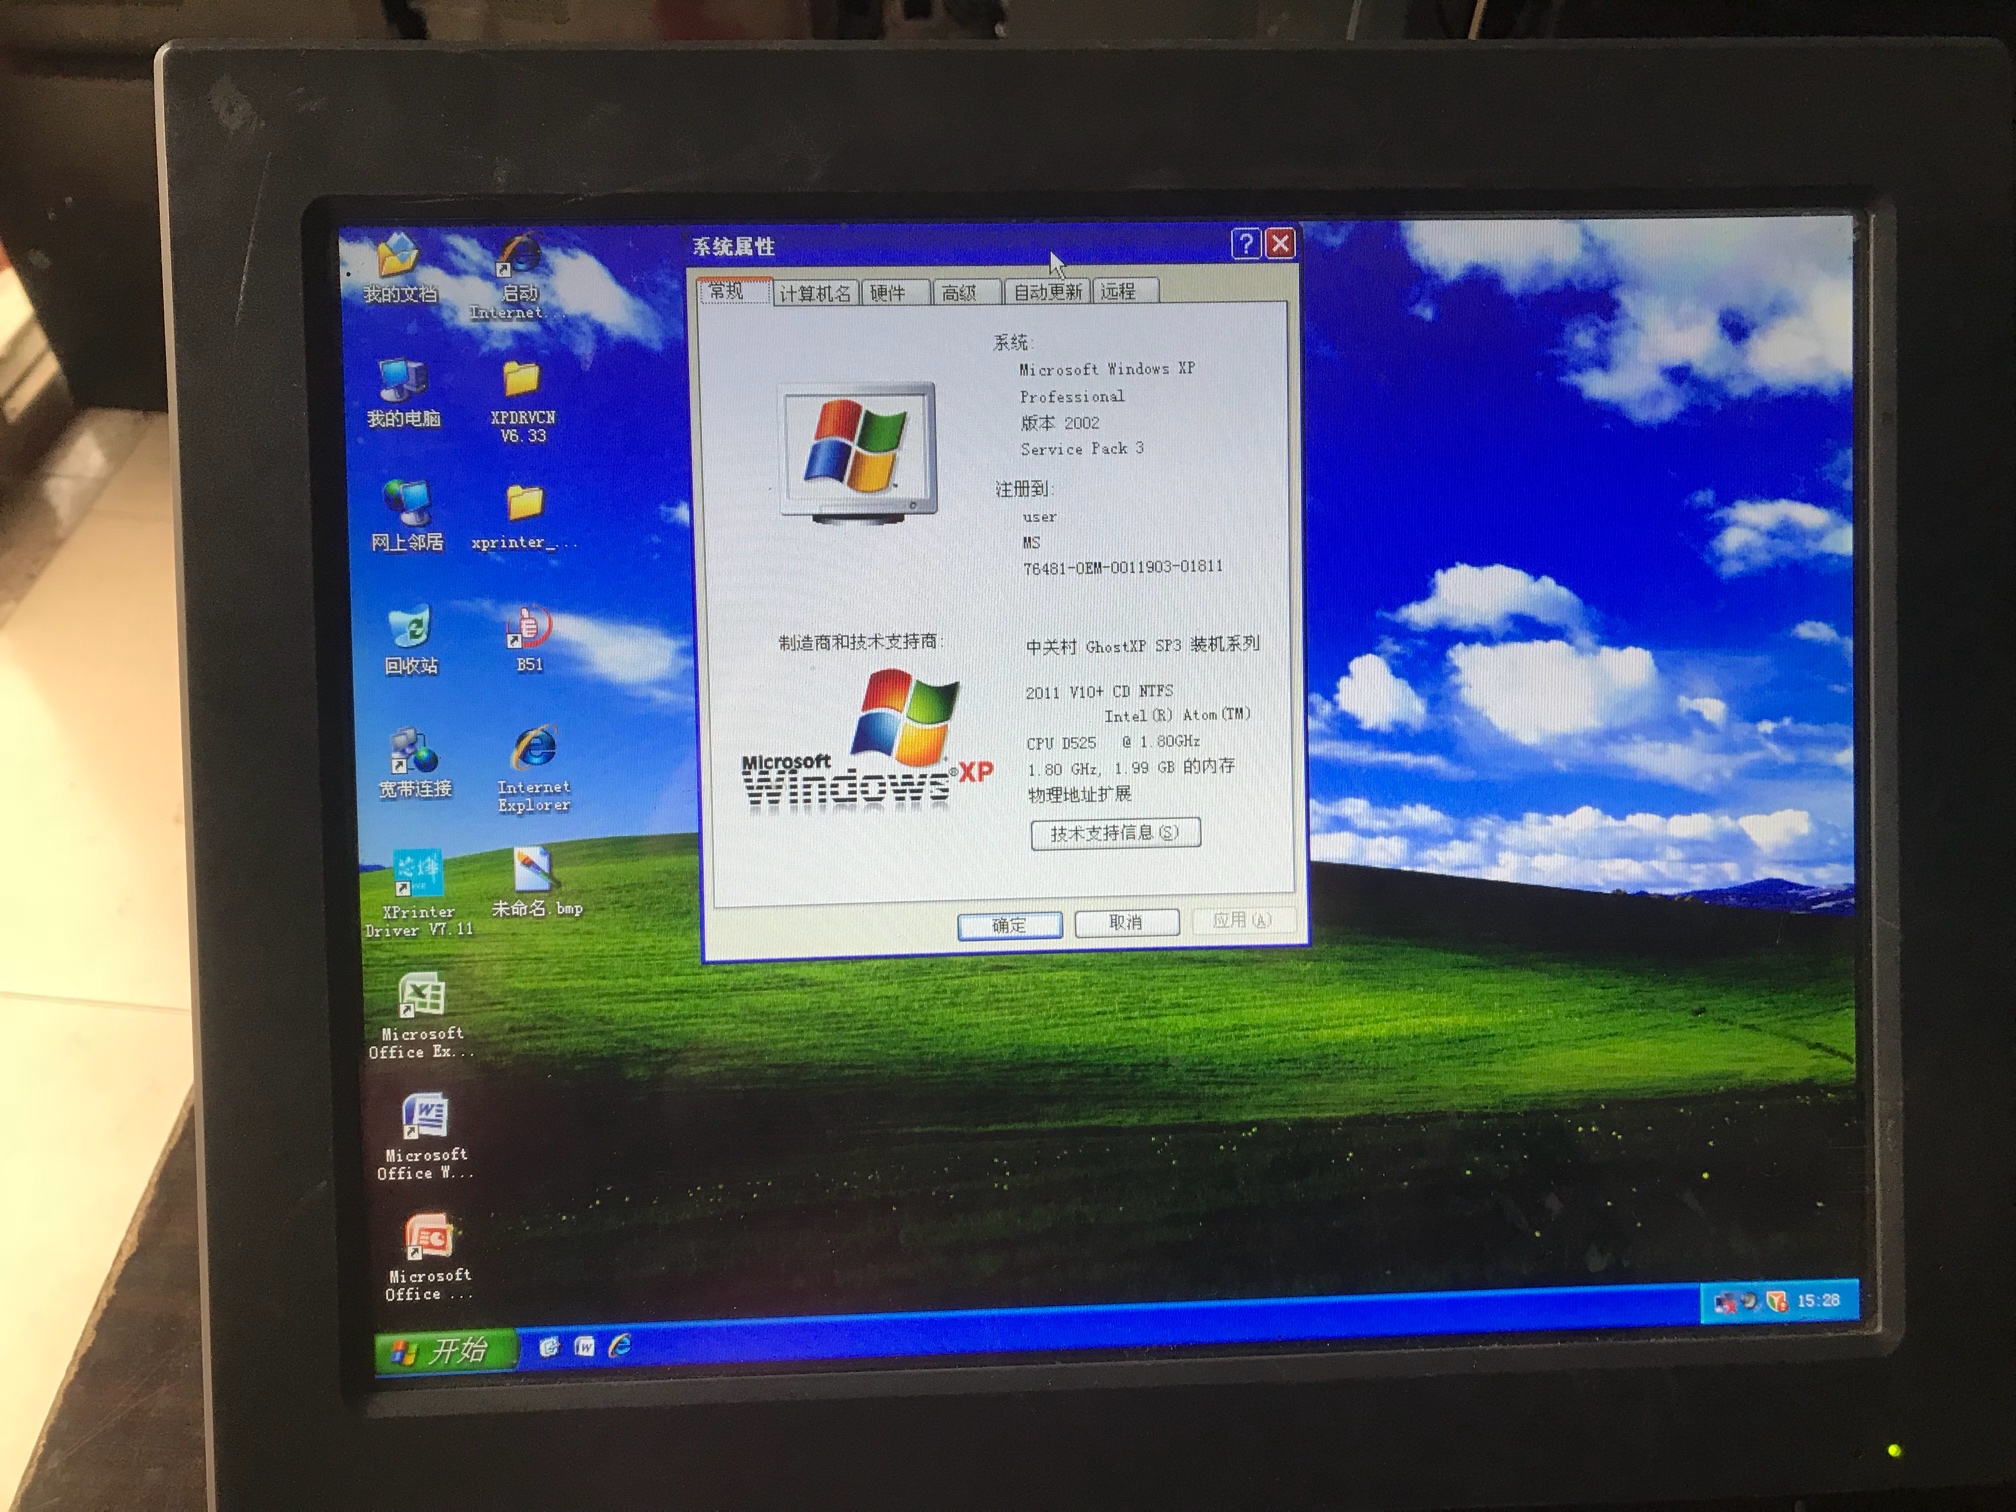Open the Microsoft Office Excel shortcut

click(421, 1014)
